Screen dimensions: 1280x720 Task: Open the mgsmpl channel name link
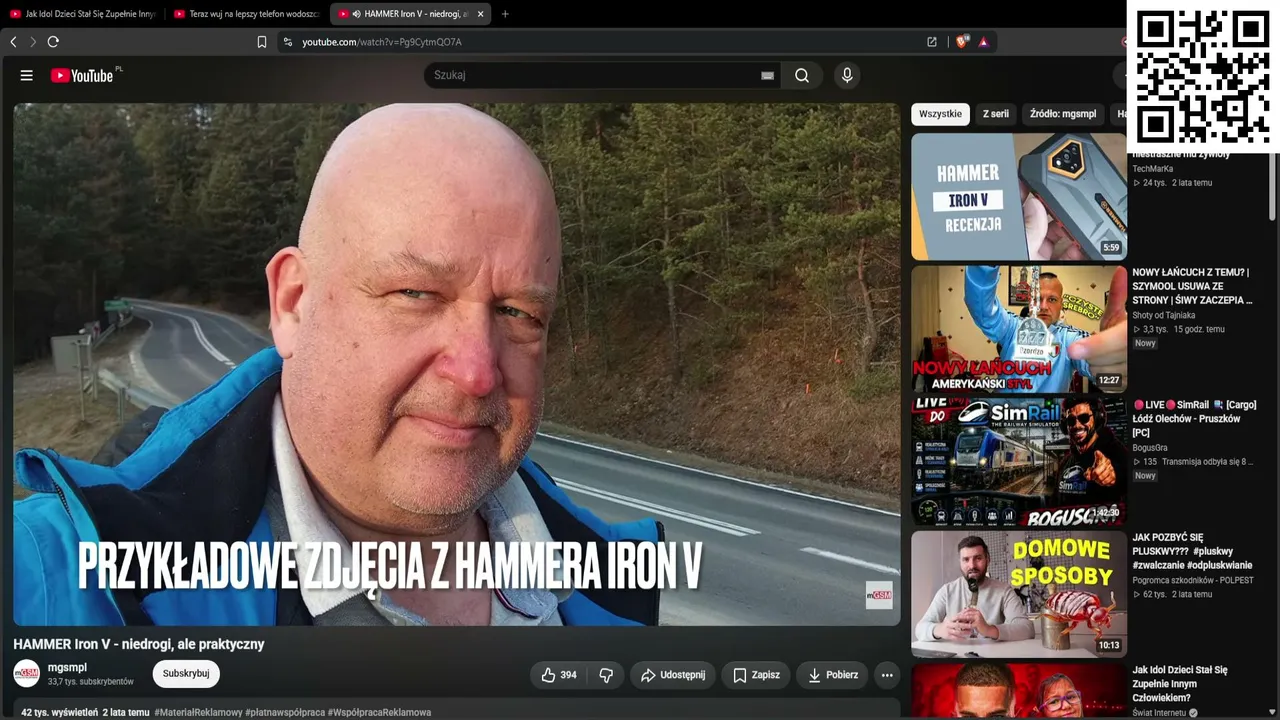click(x=67, y=667)
